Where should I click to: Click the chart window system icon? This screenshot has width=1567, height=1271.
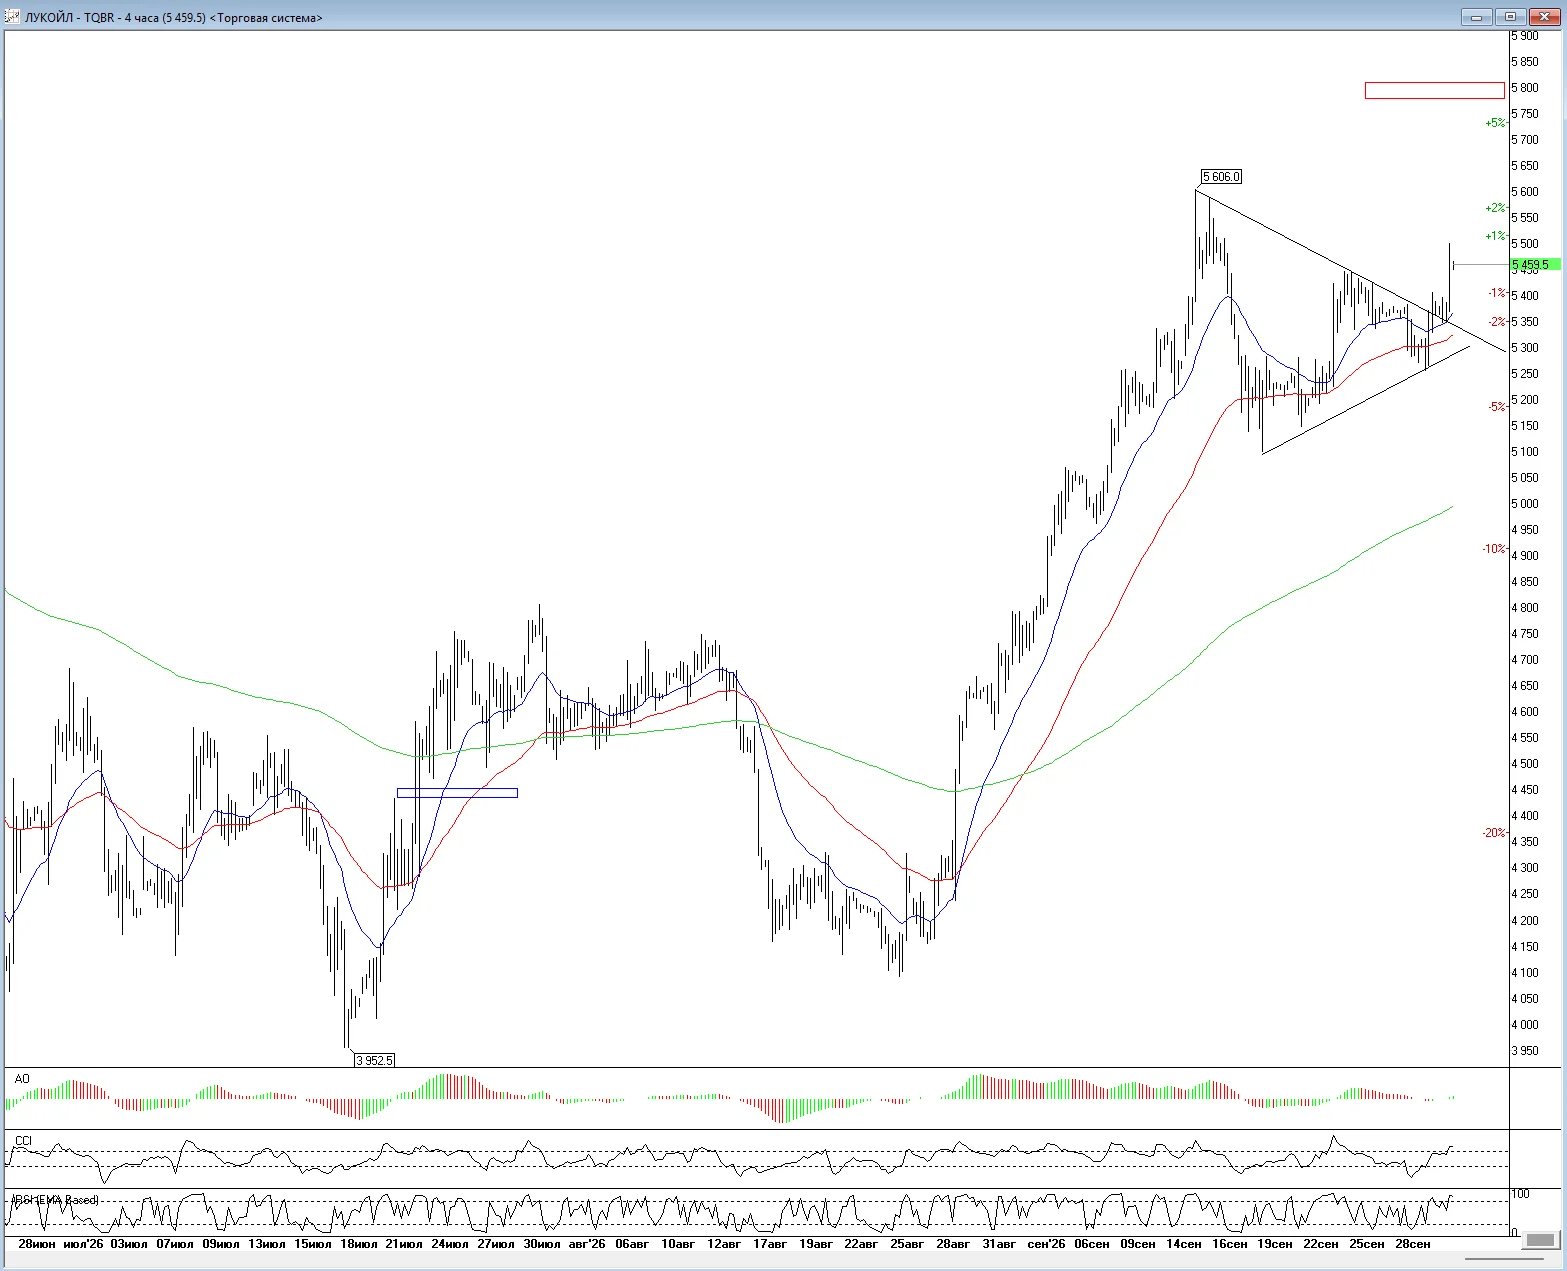12,17
